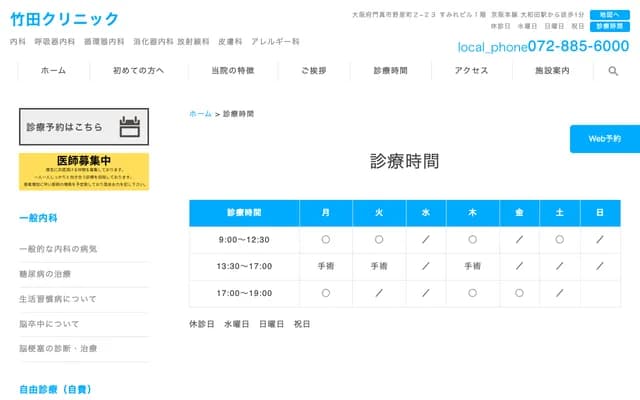The height and width of the screenshot is (400, 640).
Task: Open 糖尿病の治療 in the sidebar
Action: click(45, 274)
